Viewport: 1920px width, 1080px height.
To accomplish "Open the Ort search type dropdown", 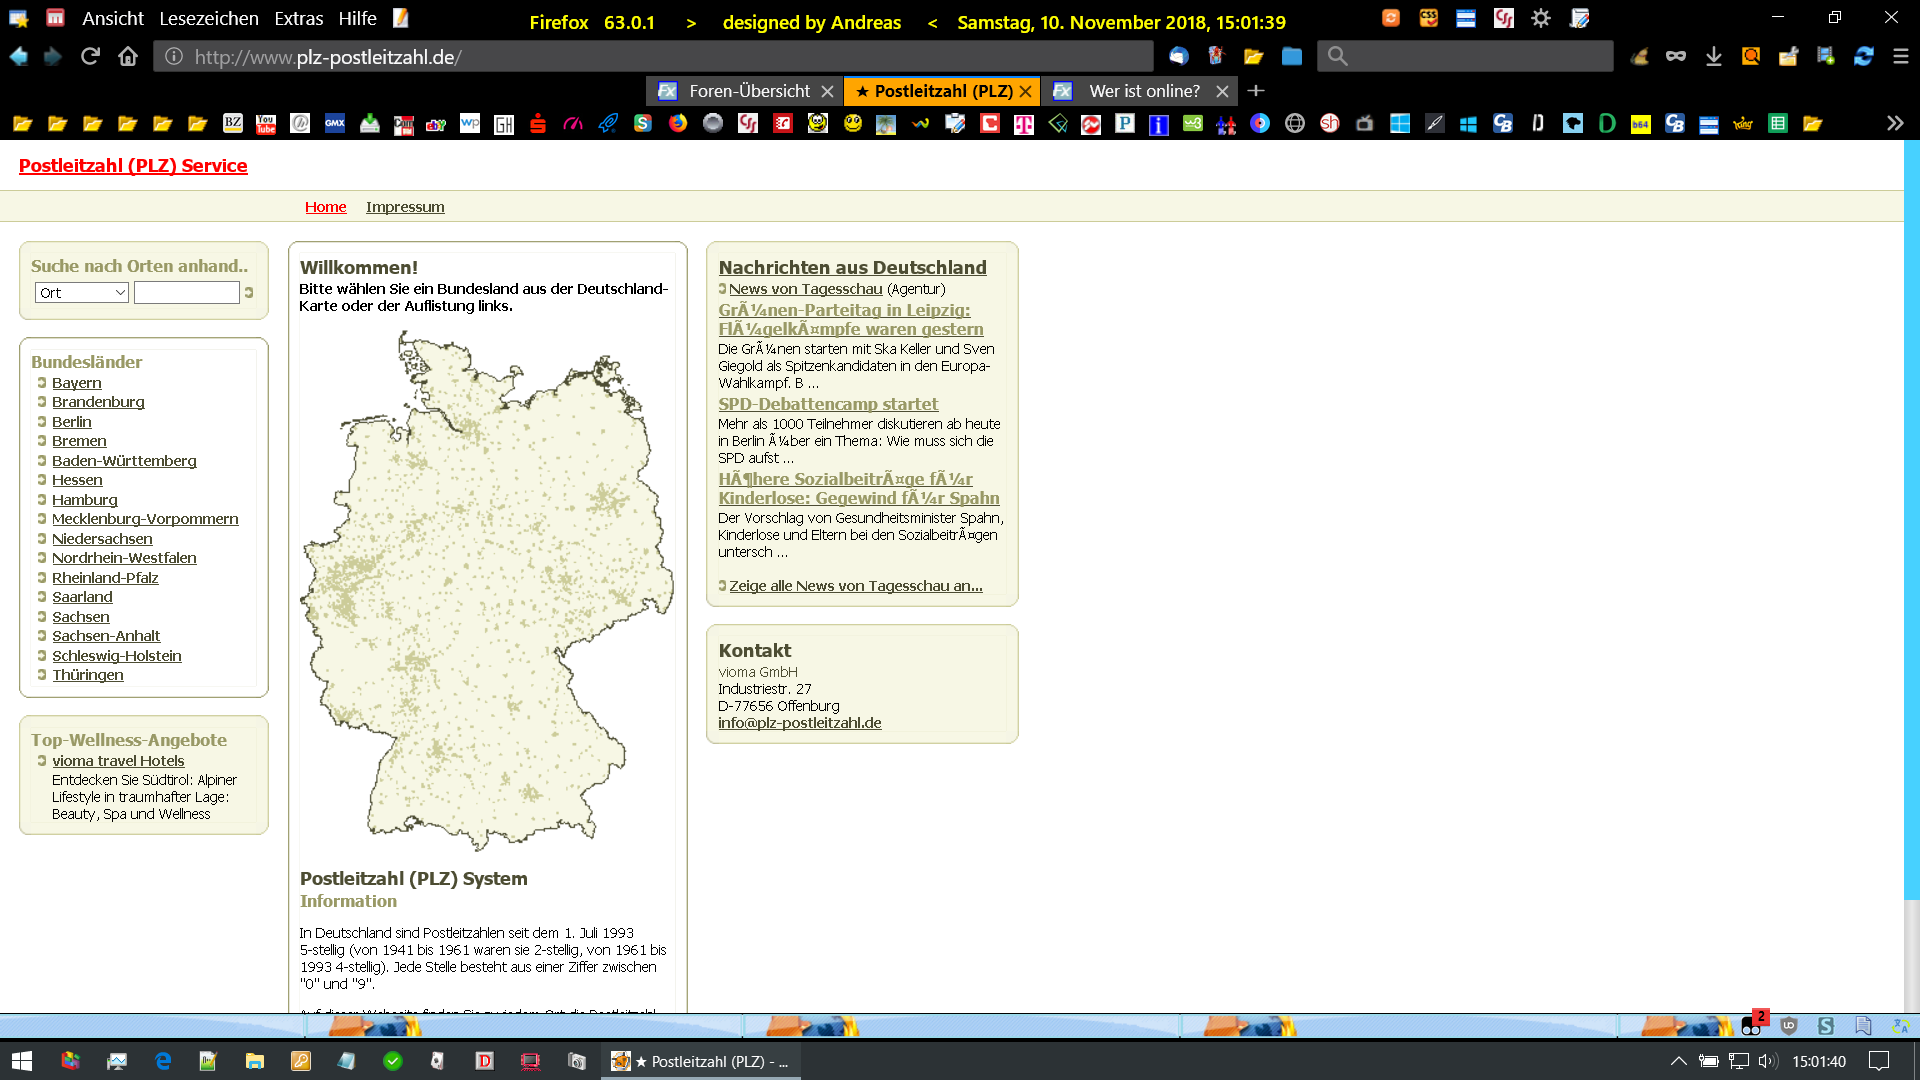I will [x=82, y=292].
